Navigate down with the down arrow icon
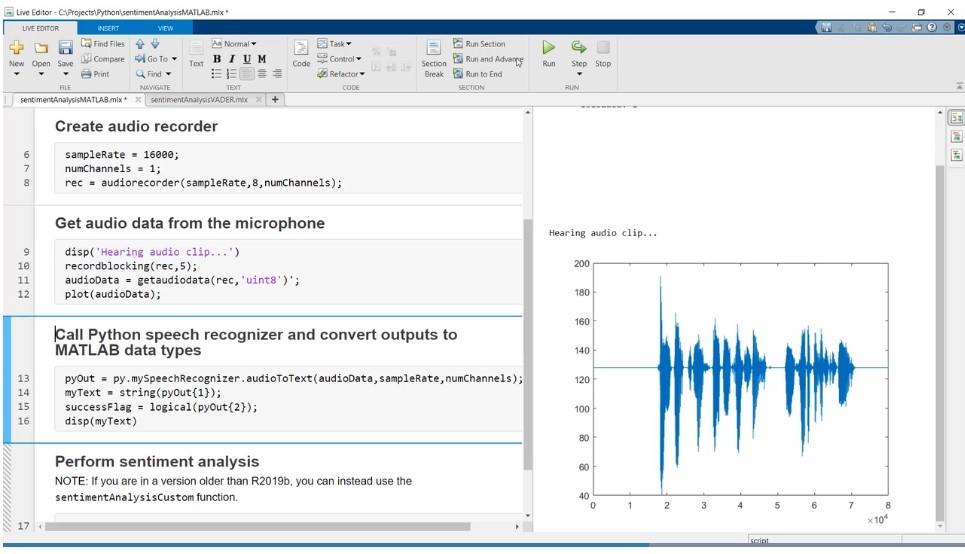The width and height of the screenshot is (965, 554). (x=155, y=44)
